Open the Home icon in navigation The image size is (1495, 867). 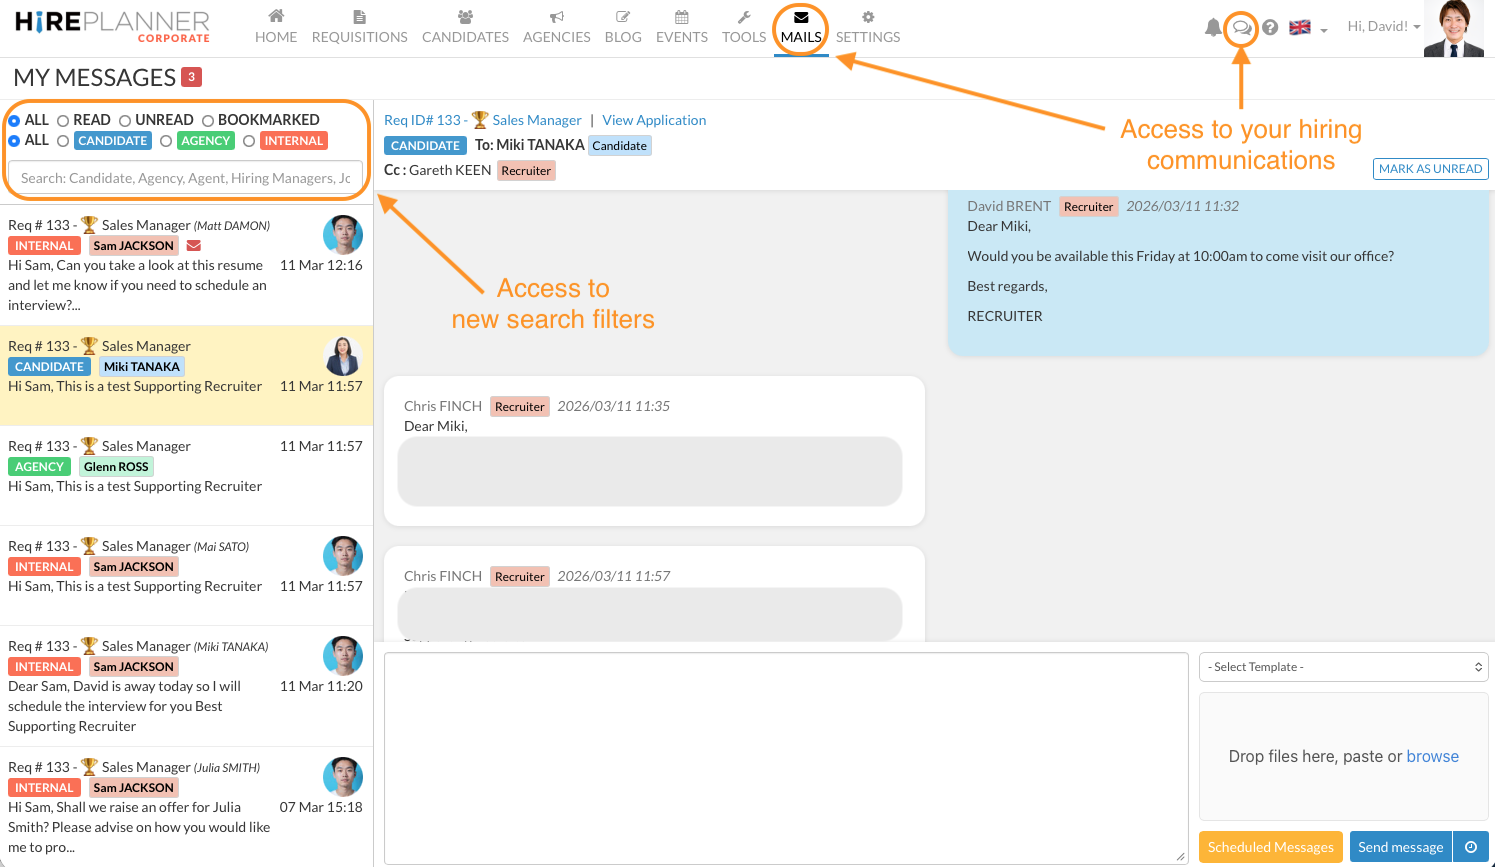276,16
